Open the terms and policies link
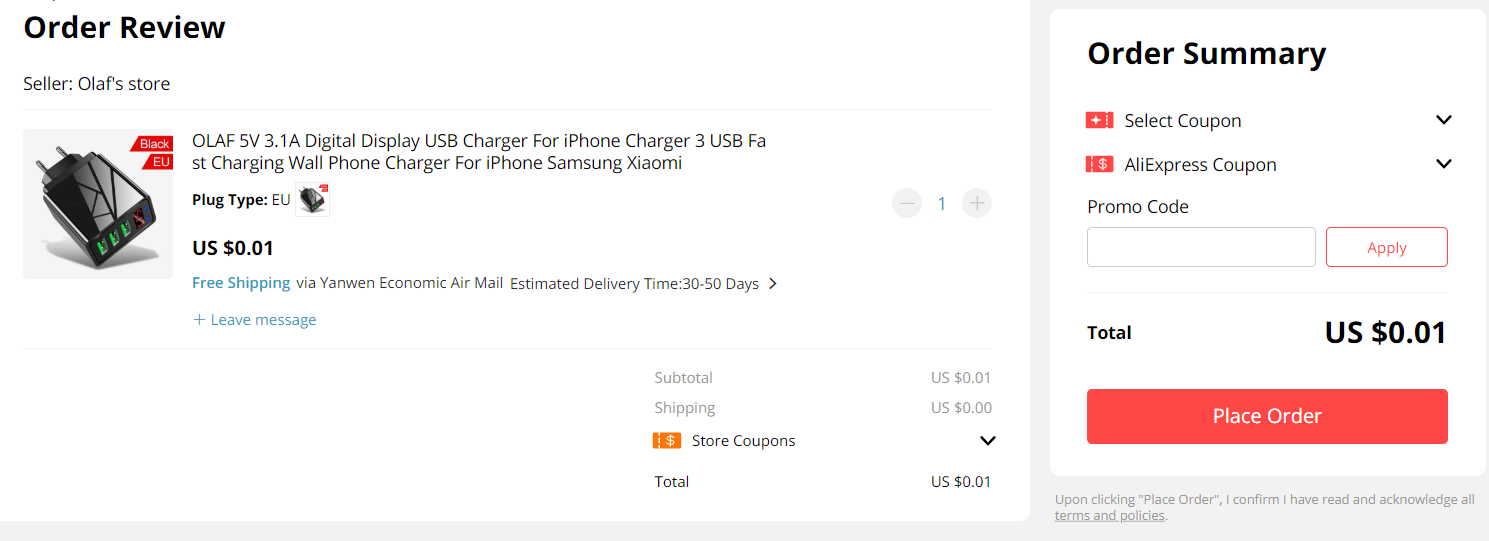This screenshot has height=541, width=1489. (1109, 516)
